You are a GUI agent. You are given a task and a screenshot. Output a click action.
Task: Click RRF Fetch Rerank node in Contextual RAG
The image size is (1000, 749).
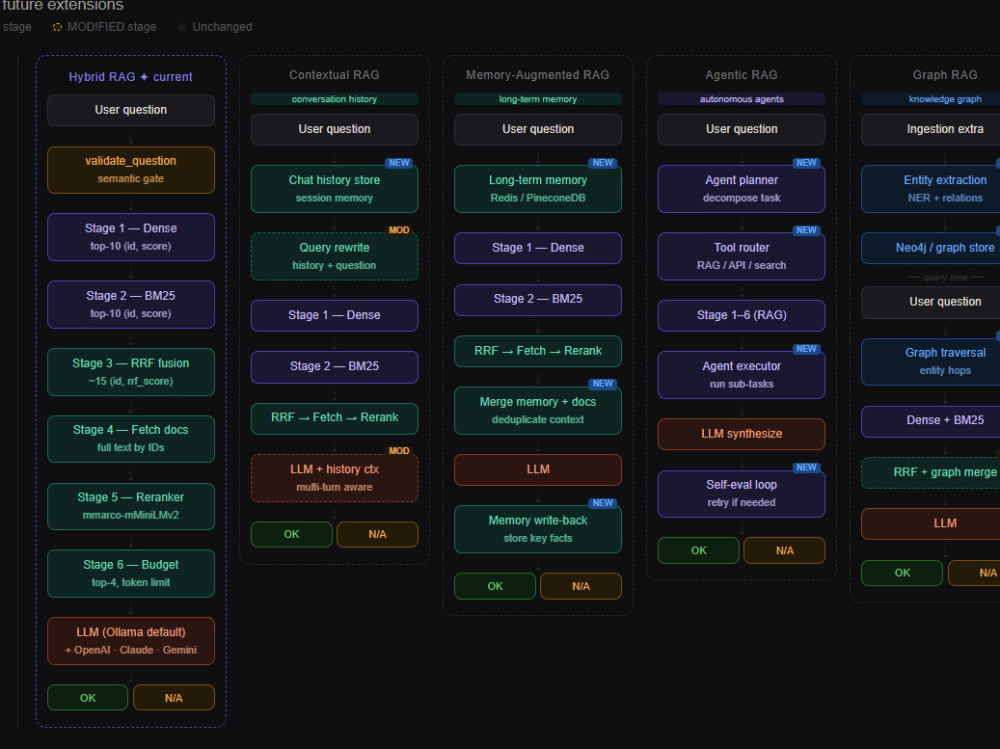(334, 418)
